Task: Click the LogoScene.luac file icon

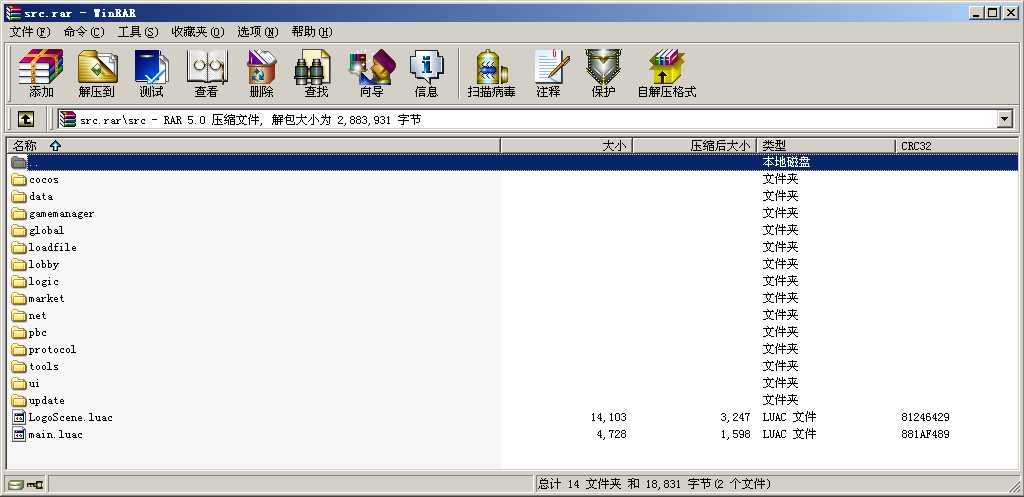Action: (x=19, y=417)
